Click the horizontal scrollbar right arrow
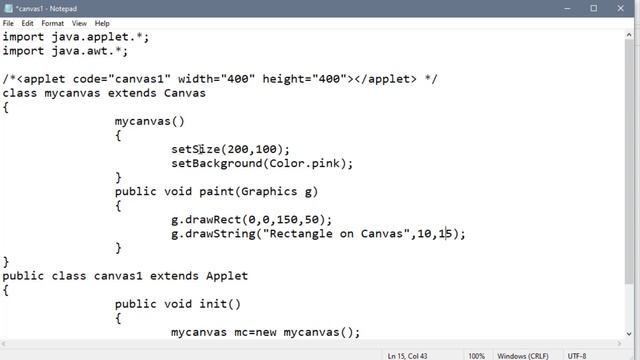 [x=620, y=344]
